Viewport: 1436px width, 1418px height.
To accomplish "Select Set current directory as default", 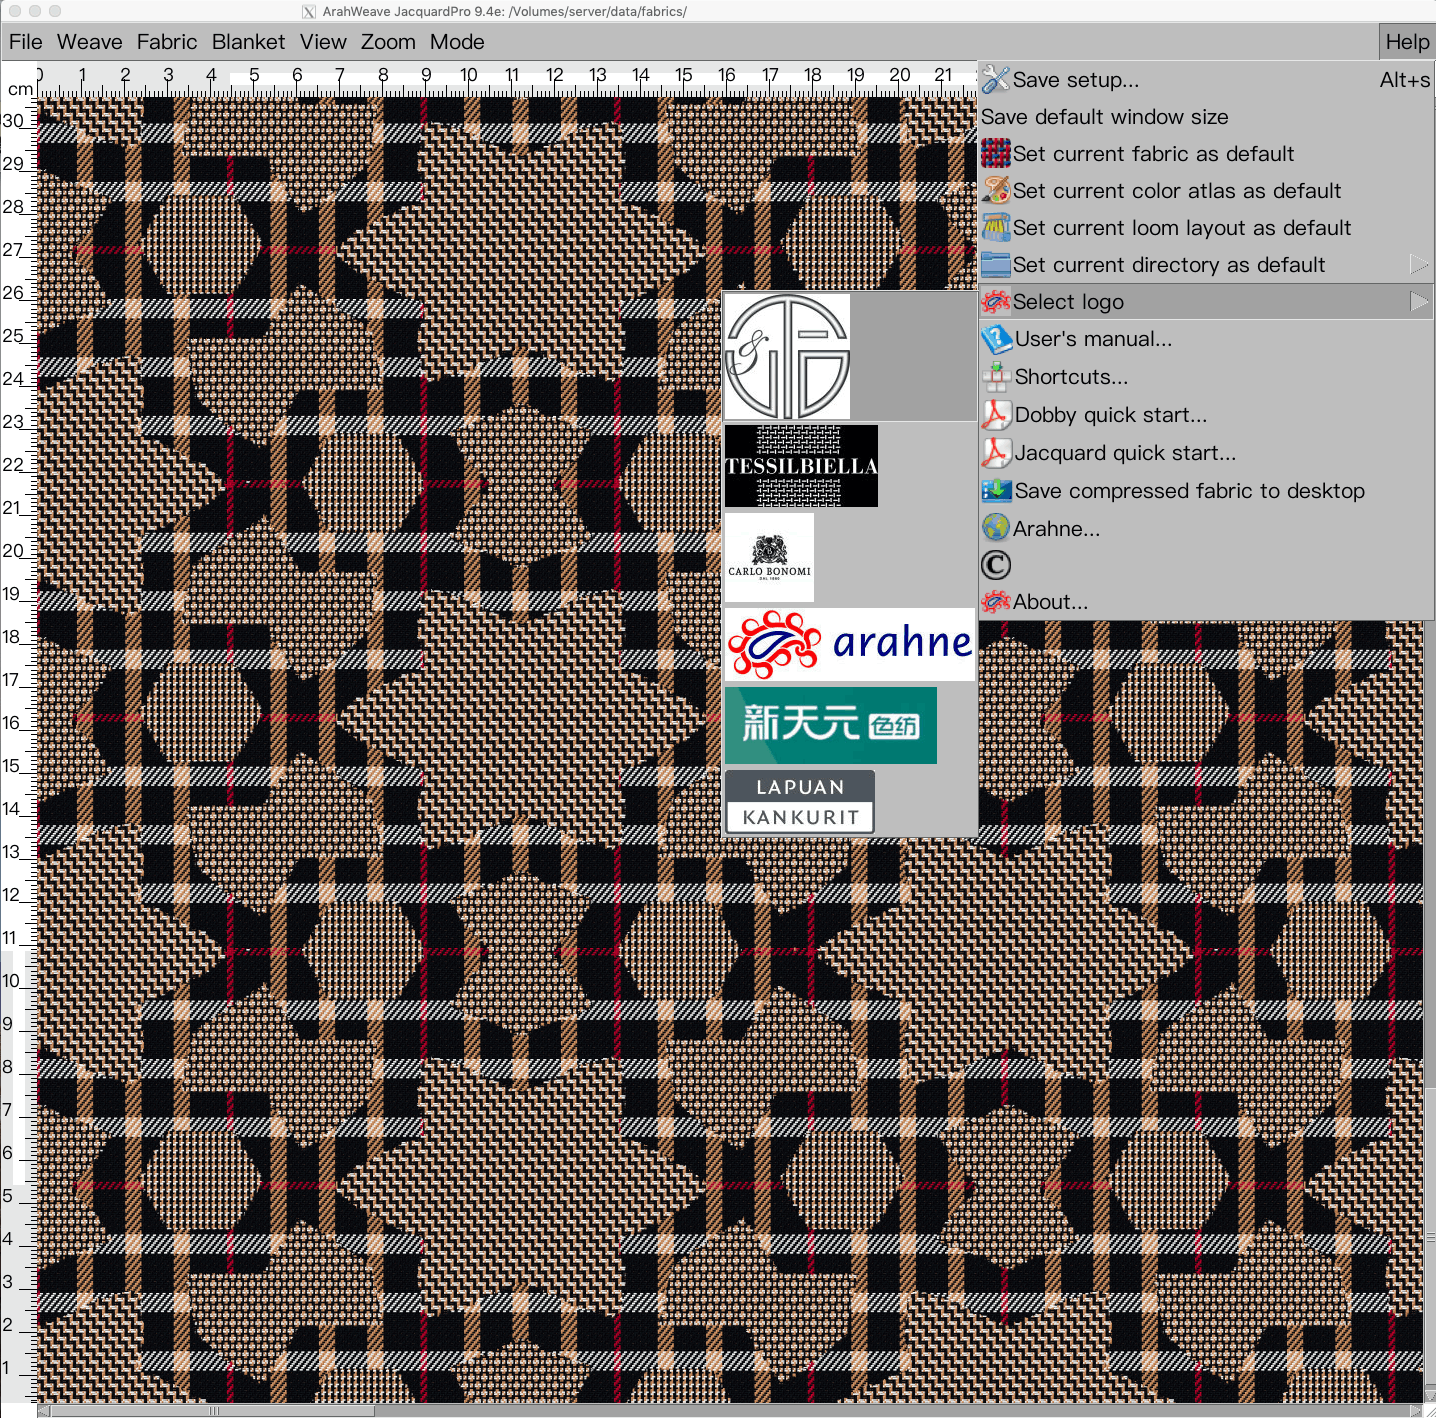I will 1206,265.
